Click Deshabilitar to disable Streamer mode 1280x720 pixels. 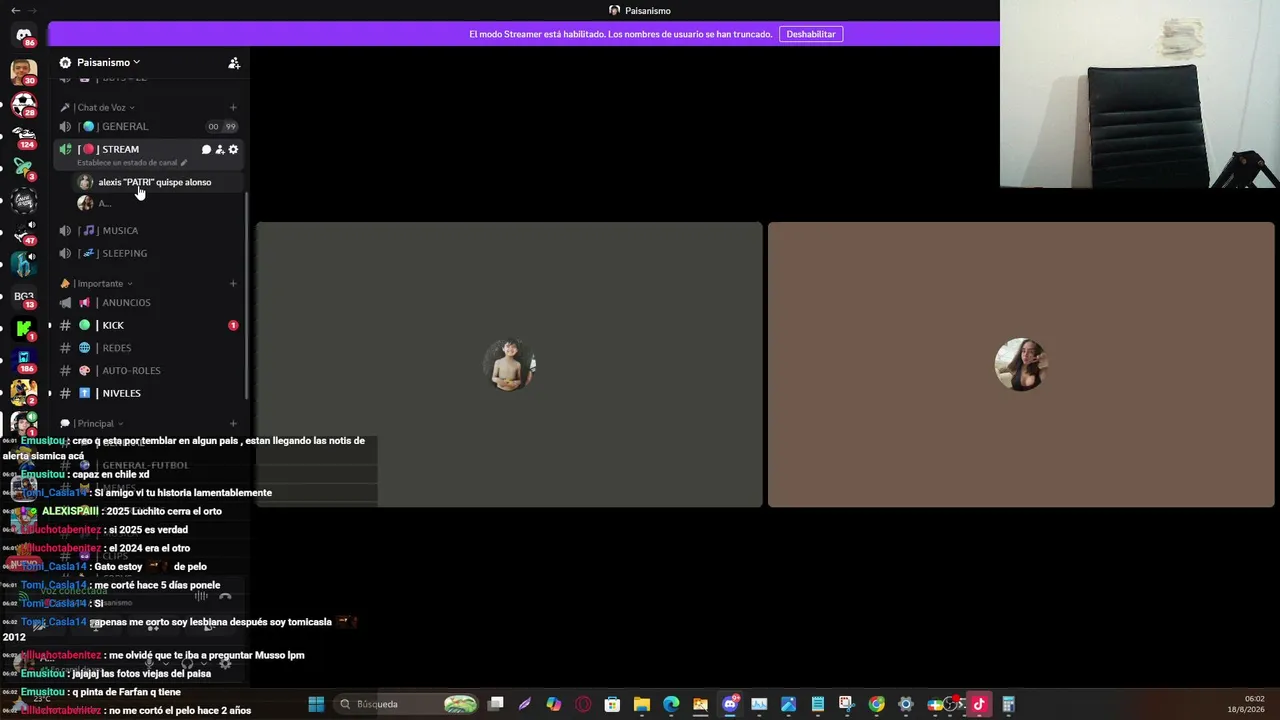tap(811, 34)
